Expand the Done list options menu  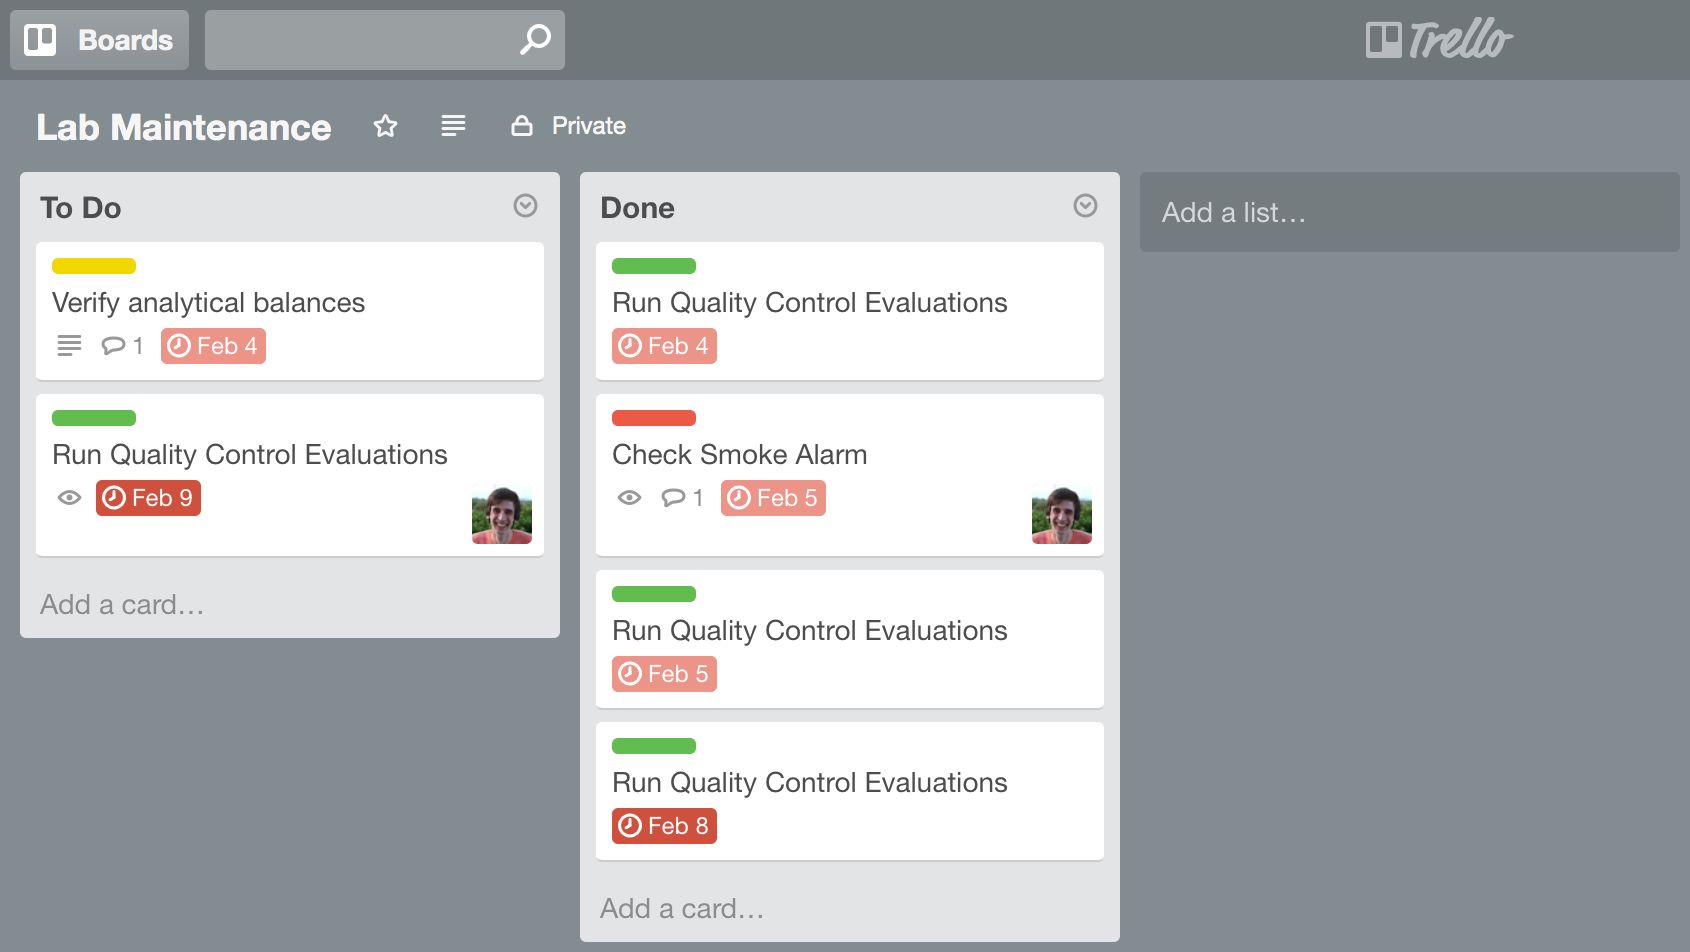point(1085,206)
